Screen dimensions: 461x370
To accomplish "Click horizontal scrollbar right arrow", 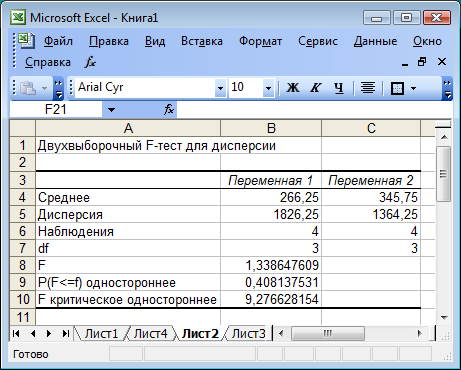I will coord(419,333).
